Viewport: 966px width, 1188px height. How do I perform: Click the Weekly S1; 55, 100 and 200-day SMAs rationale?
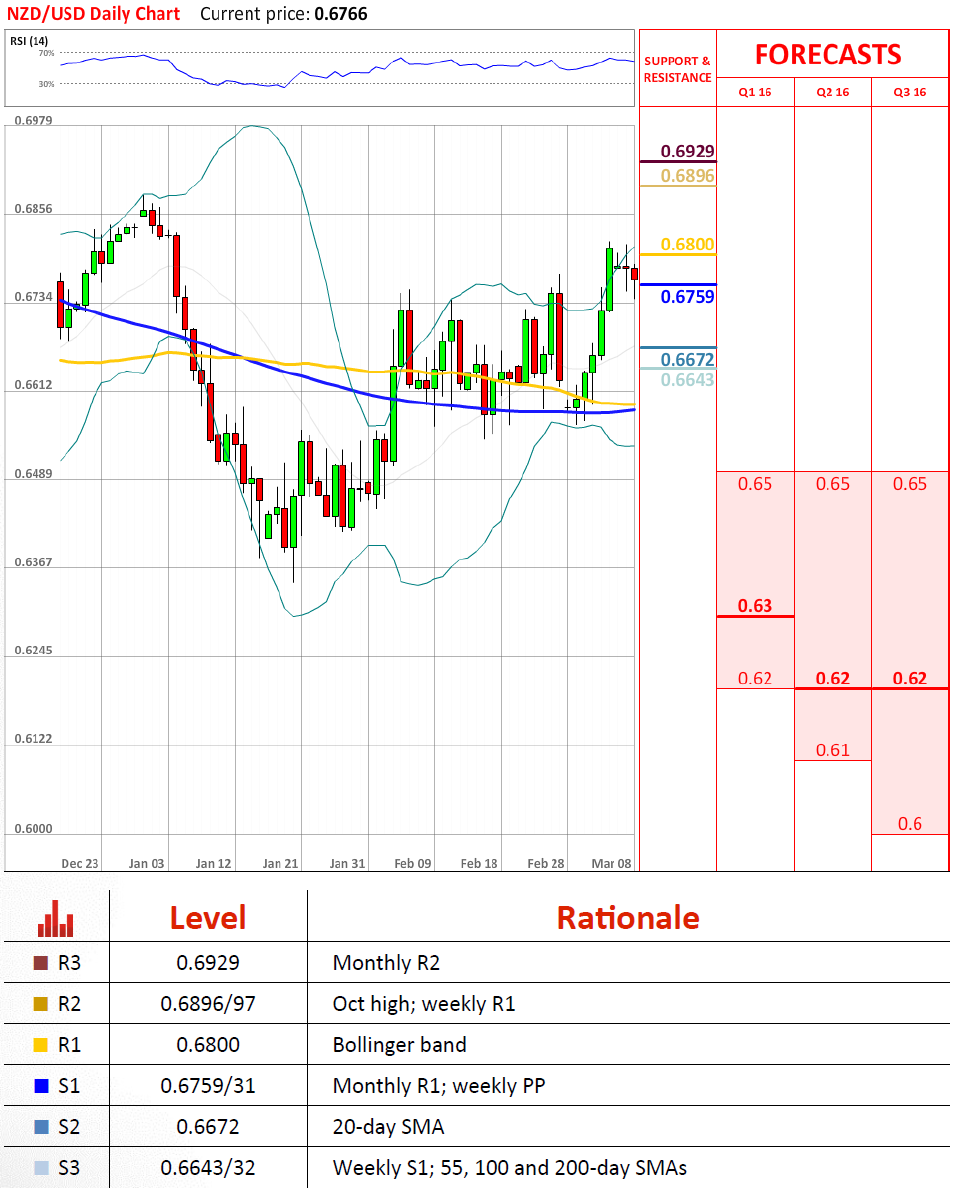pos(510,1167)
